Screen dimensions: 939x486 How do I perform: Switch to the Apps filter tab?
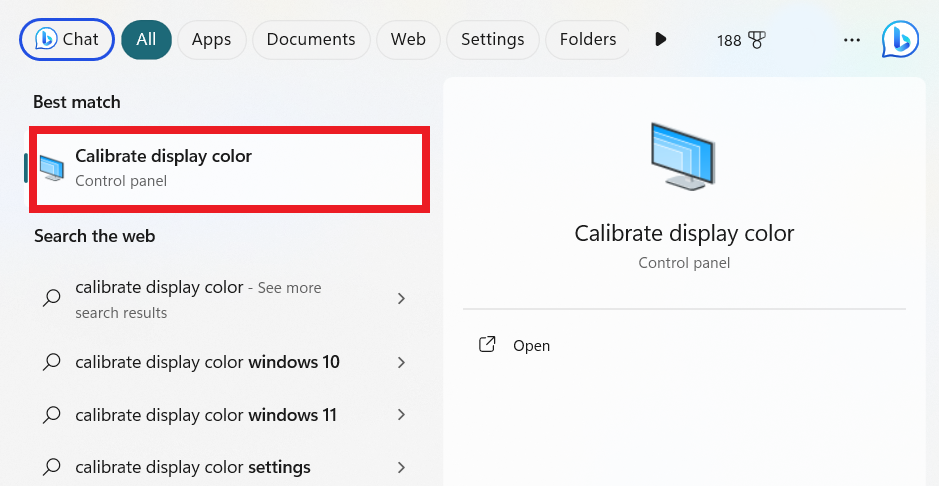[x=211, y=40]
